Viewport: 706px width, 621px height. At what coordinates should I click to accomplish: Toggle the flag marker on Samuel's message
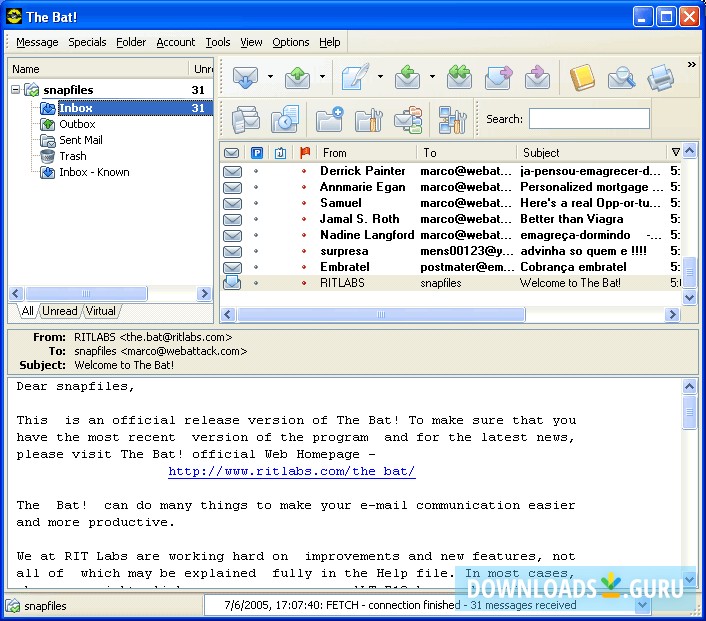[304, 203]
